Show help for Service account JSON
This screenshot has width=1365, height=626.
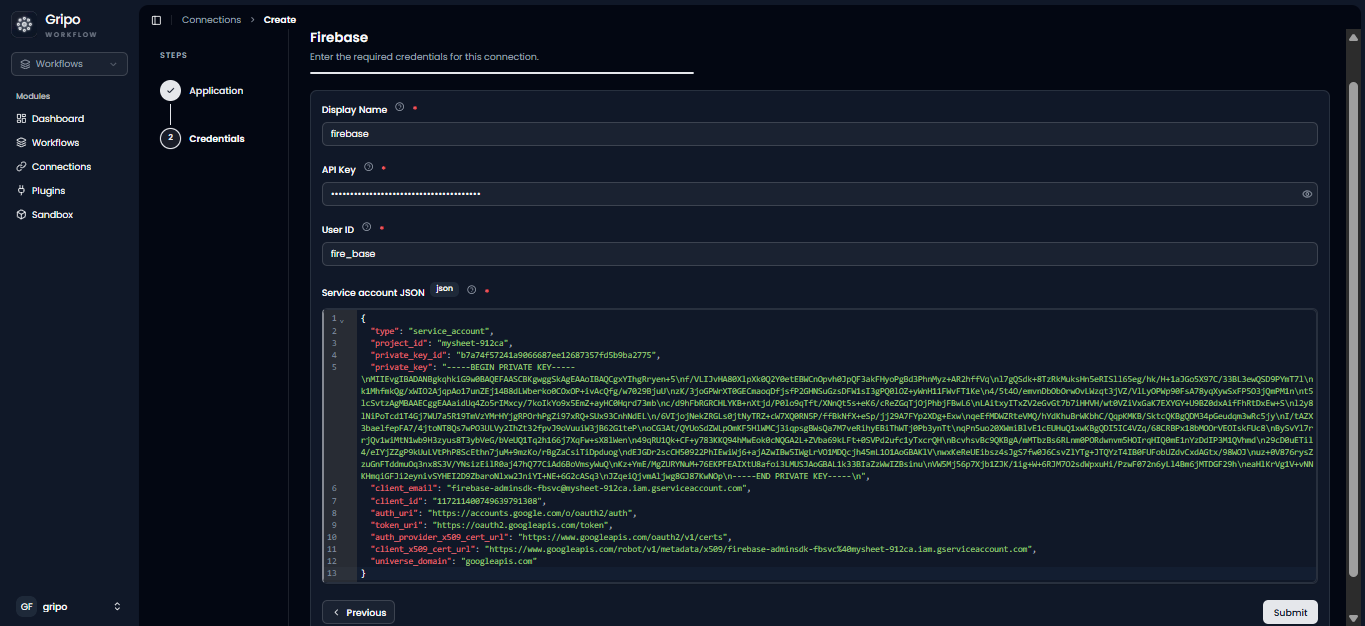point(471,290)
